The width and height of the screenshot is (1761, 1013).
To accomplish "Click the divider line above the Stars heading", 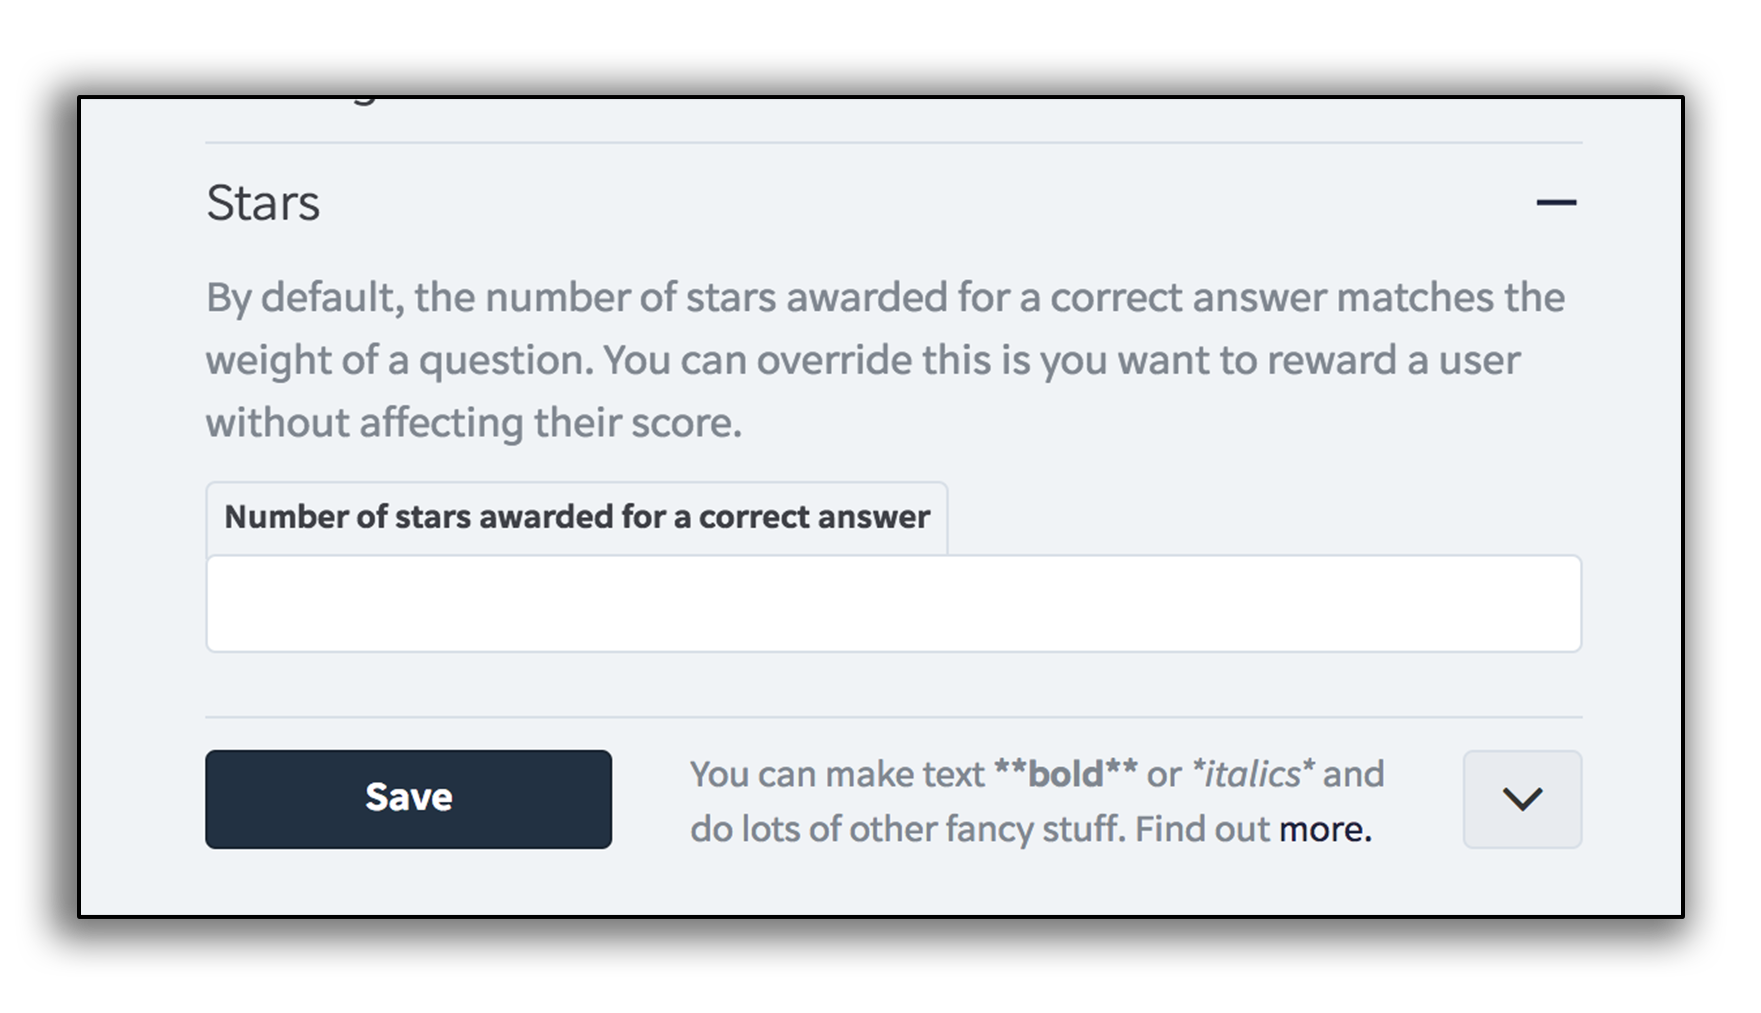I will (x=893, y=143).
